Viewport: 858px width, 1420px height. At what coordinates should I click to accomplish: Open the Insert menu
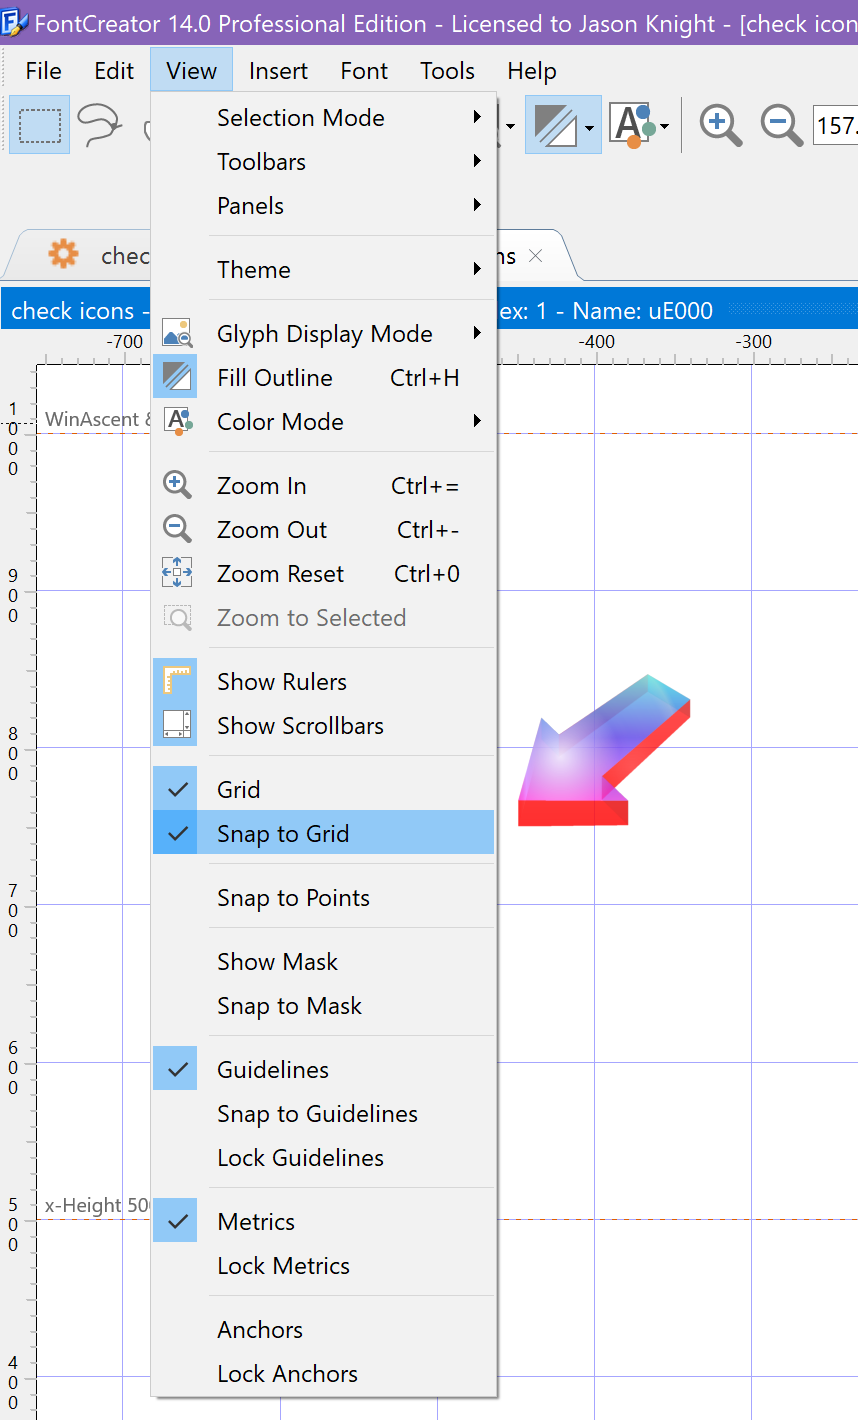coord(278,71)
